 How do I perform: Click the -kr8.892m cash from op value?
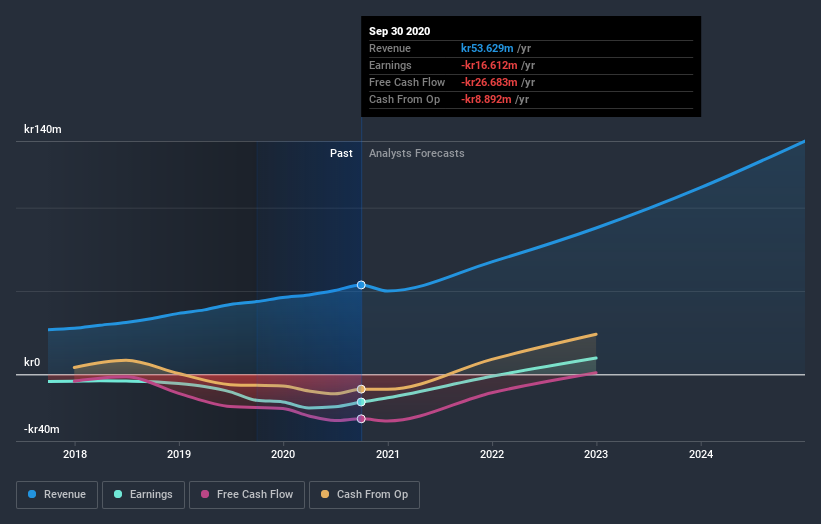[486, 99]
